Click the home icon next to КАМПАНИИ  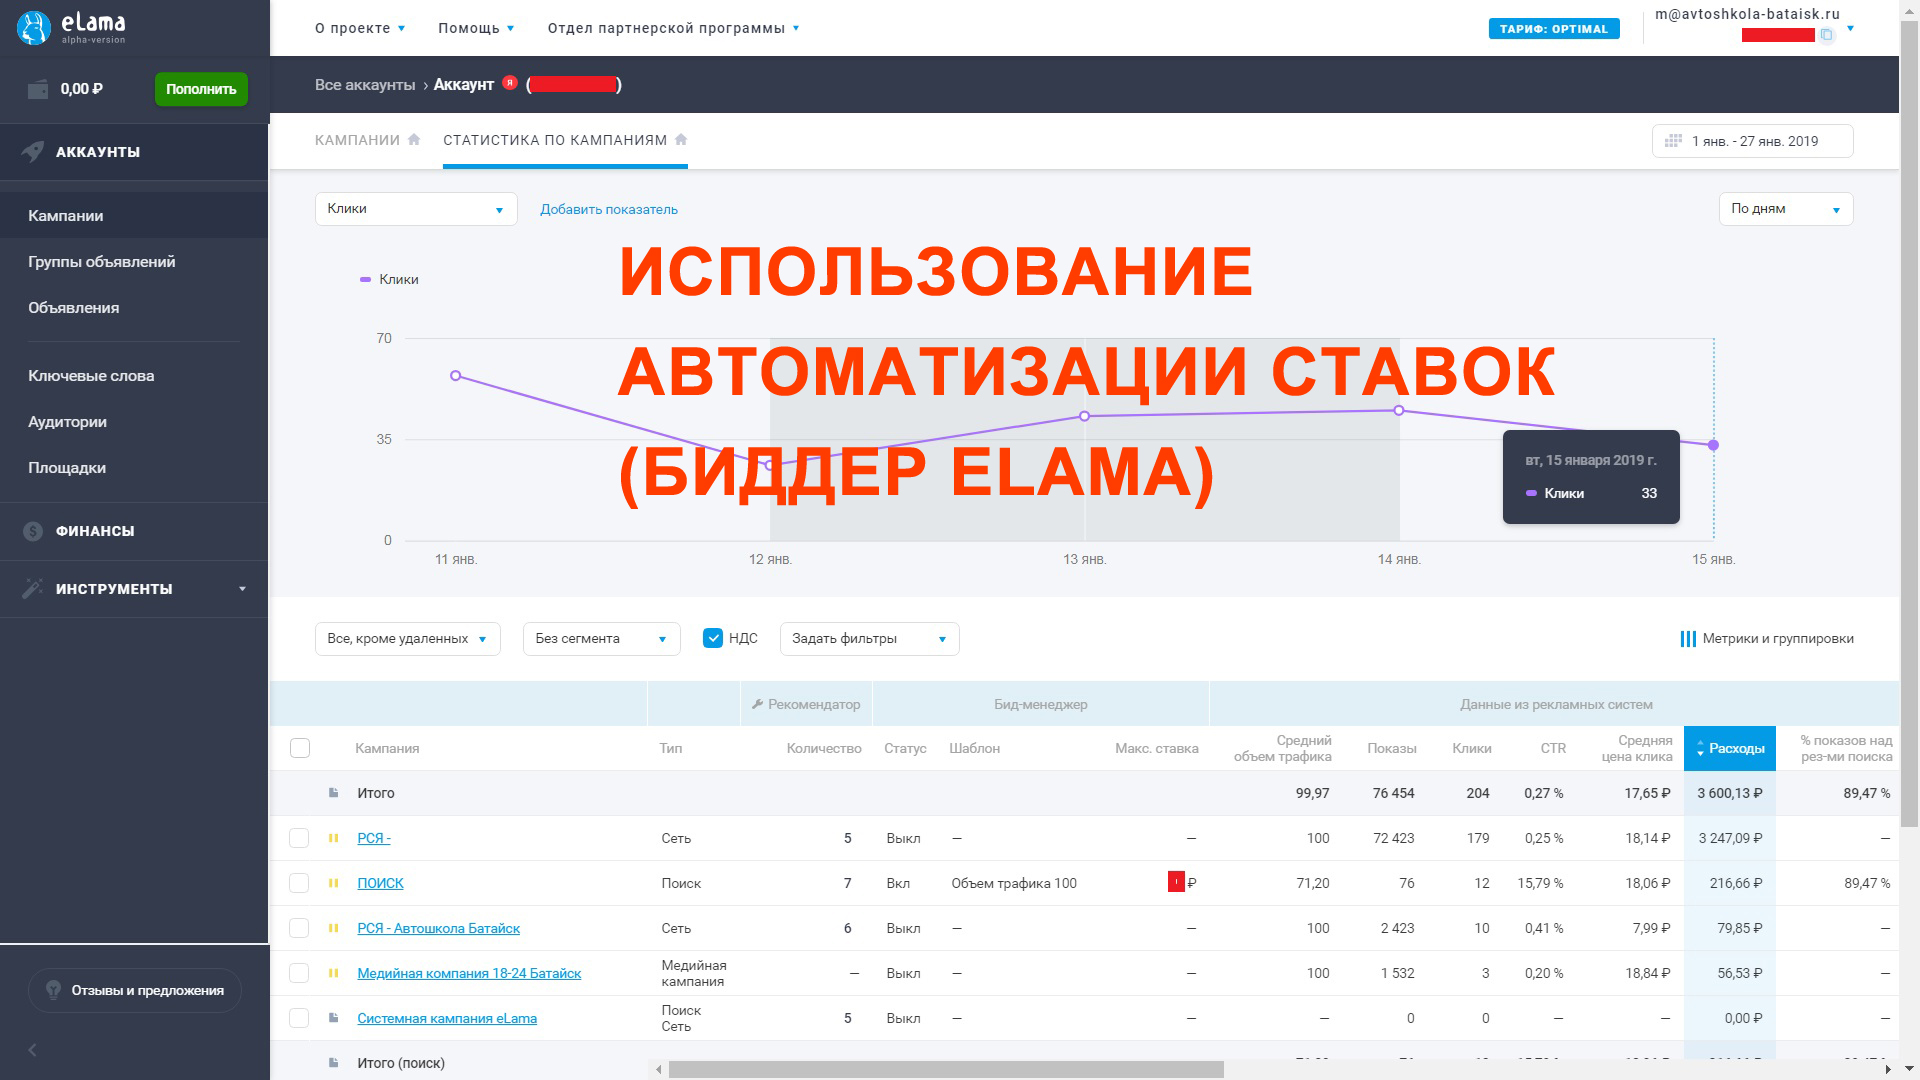(x=414, y=139)
